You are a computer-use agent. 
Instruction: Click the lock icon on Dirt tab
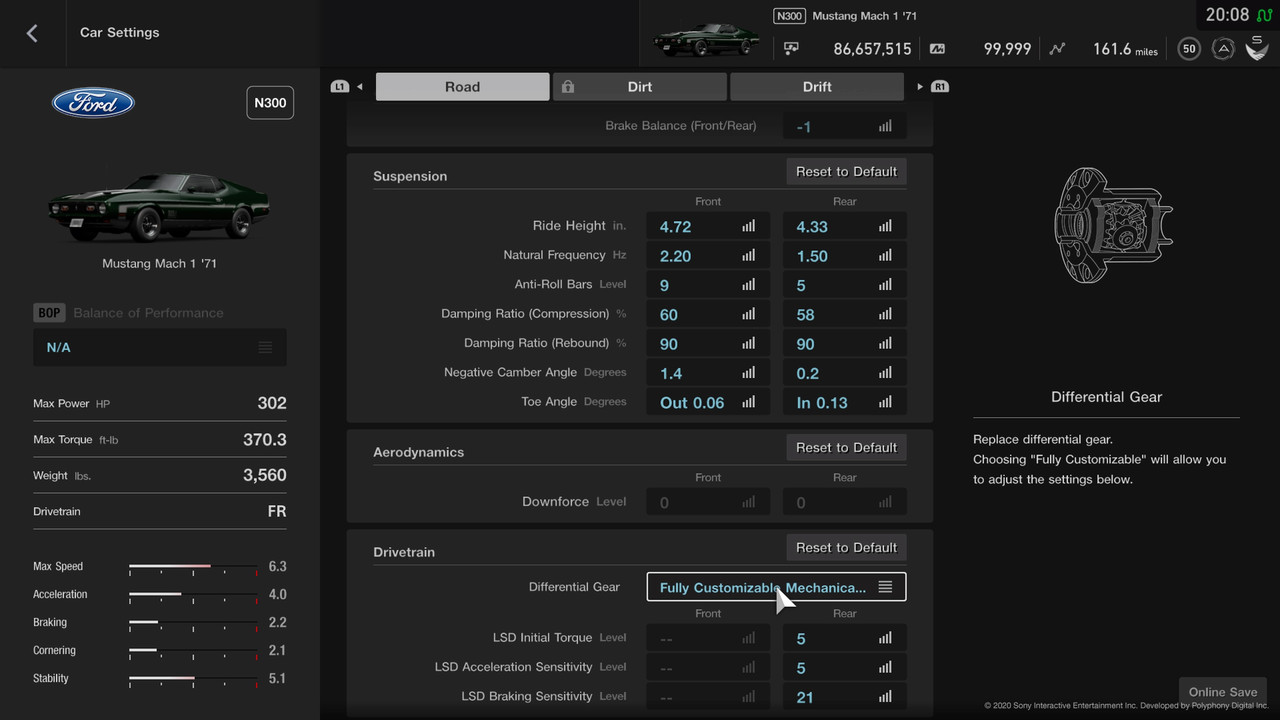568,87
